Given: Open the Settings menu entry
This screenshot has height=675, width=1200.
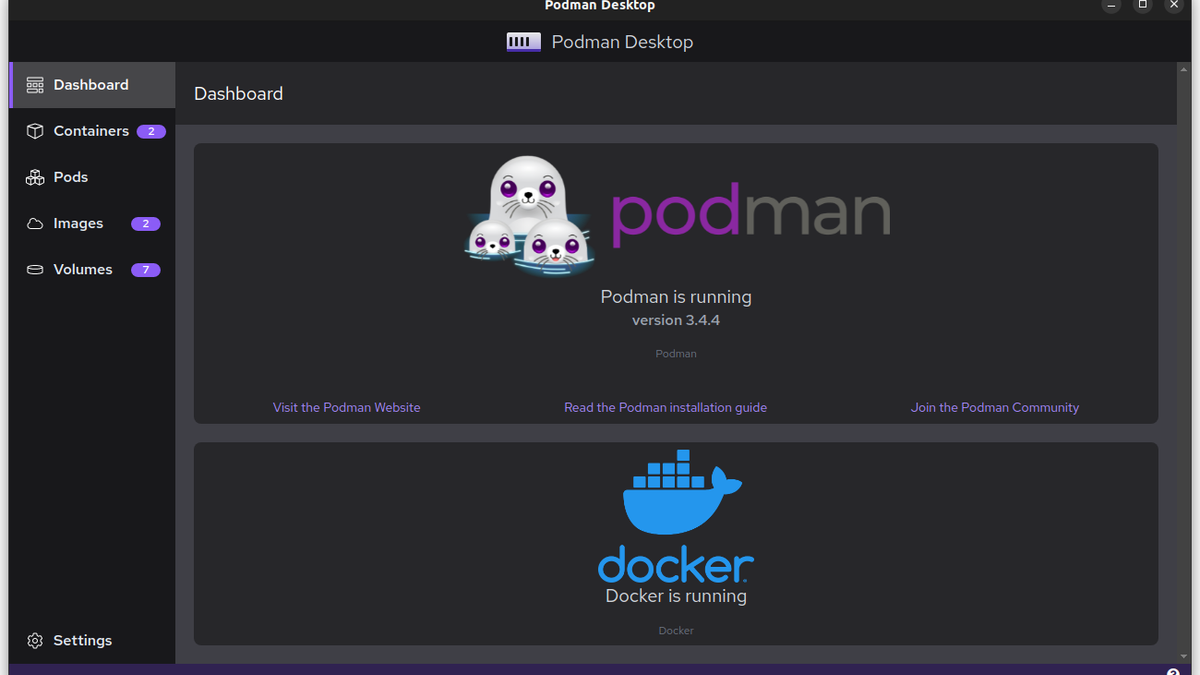Looking at the screenshot, I should [x=82, y=640].
